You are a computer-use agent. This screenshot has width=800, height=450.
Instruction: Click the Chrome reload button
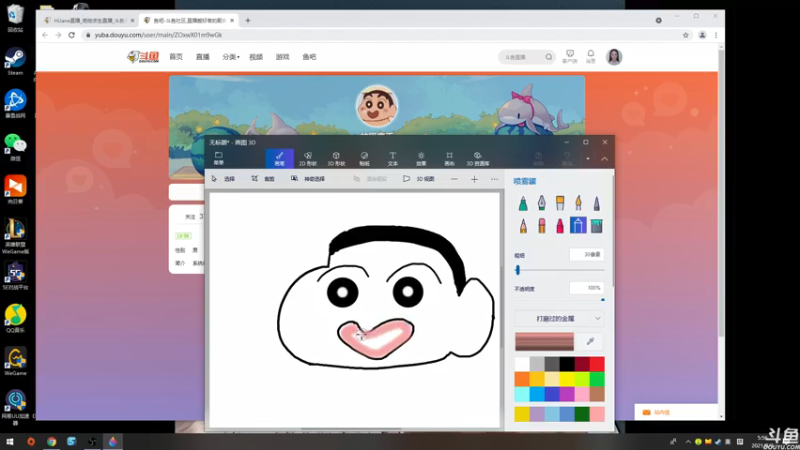[71, 35]
